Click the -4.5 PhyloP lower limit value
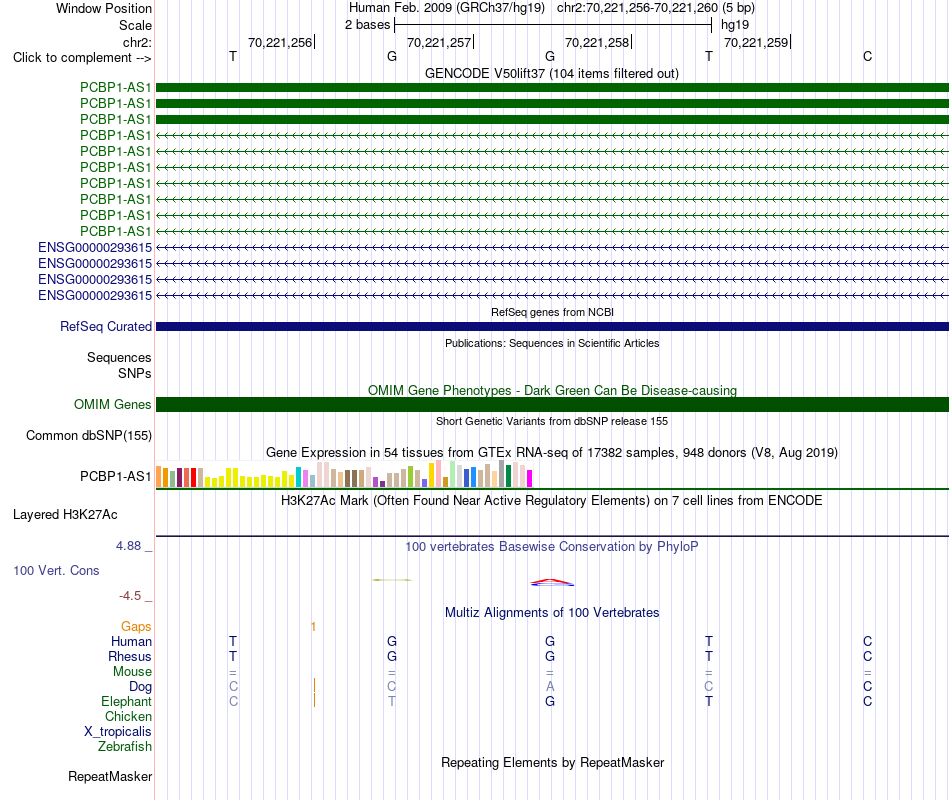Viewport: 950px width, 800px height. (130, 596)
